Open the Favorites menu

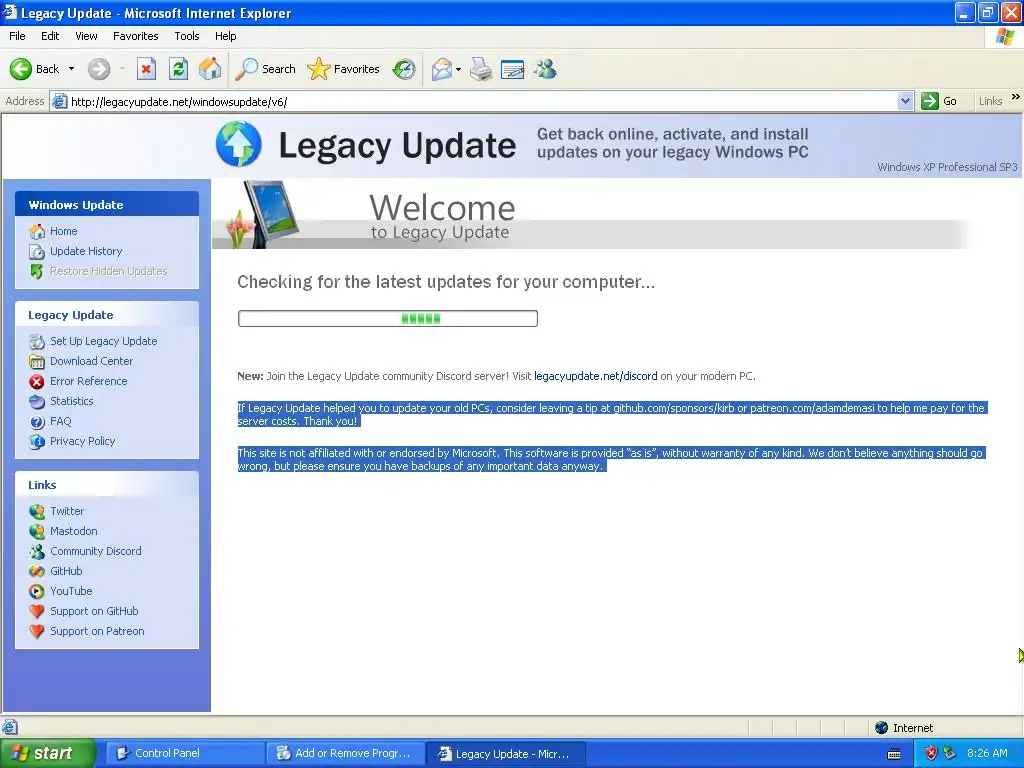click(x=136, y=36)
